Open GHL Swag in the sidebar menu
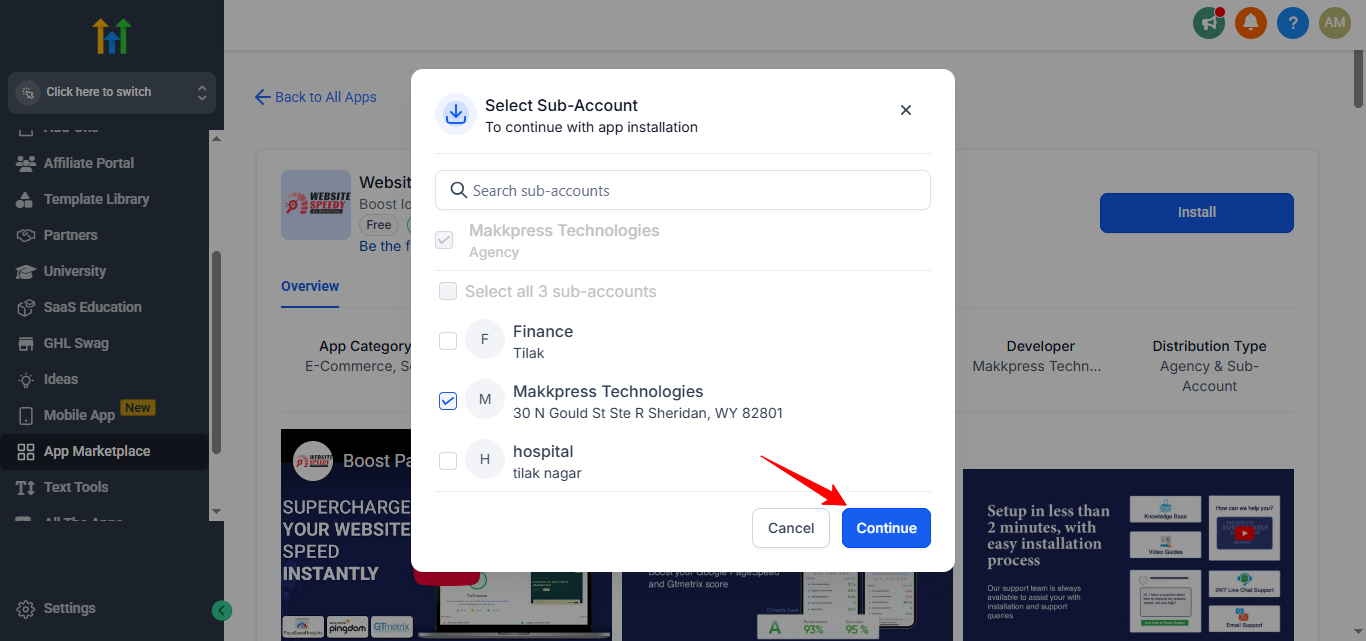Image resolution: width=1366 pixels, height=641 pixels. coord(76,343)
